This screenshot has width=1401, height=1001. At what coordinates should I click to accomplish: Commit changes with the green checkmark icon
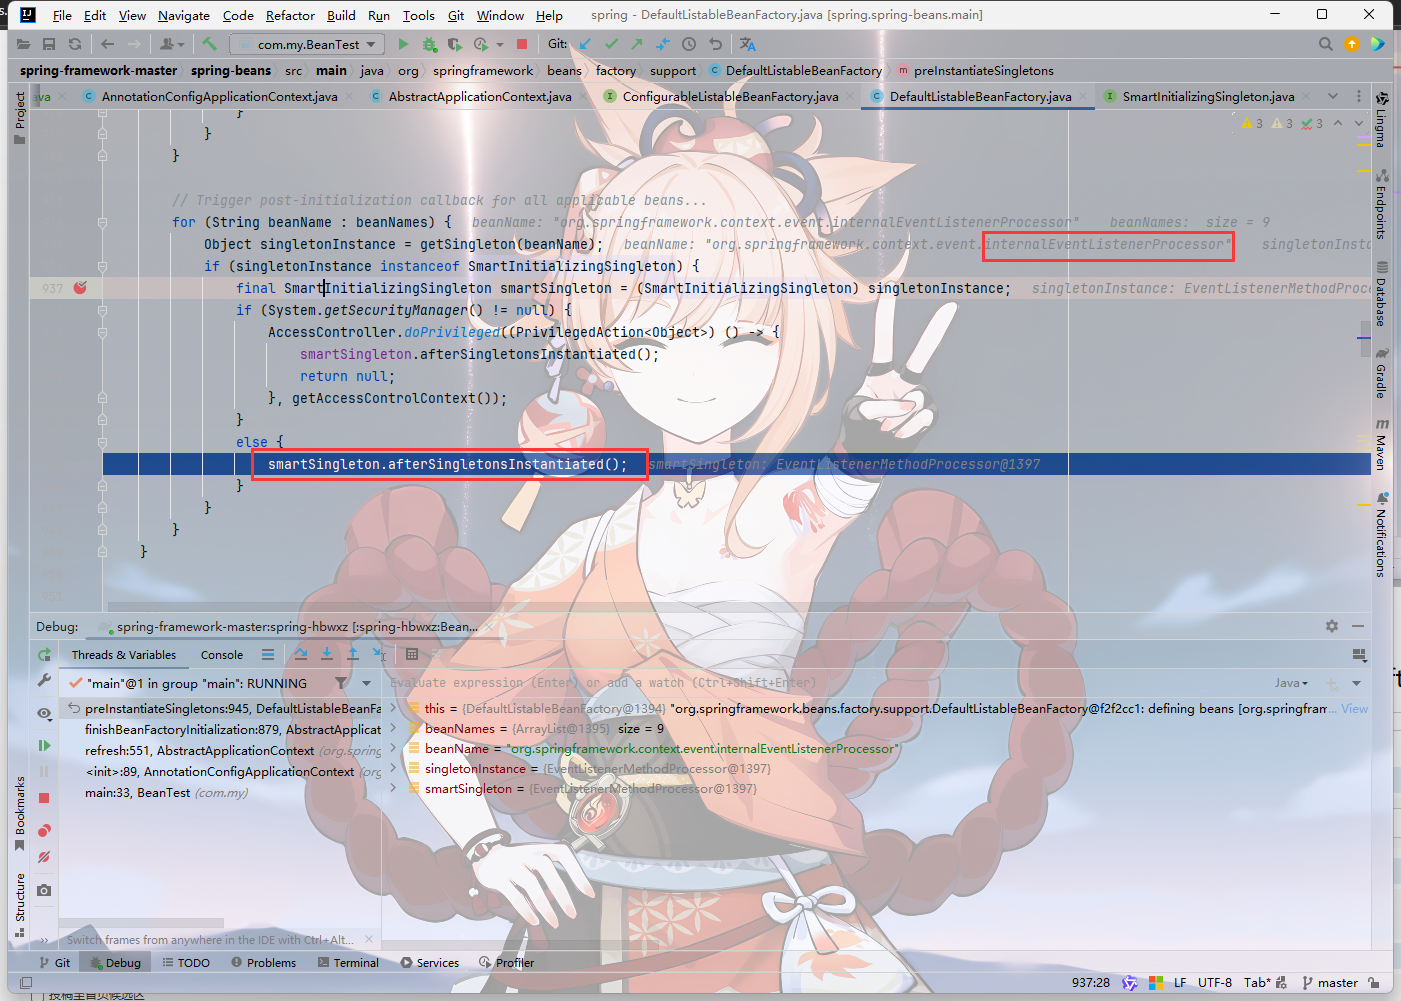(x=611, y=44)
